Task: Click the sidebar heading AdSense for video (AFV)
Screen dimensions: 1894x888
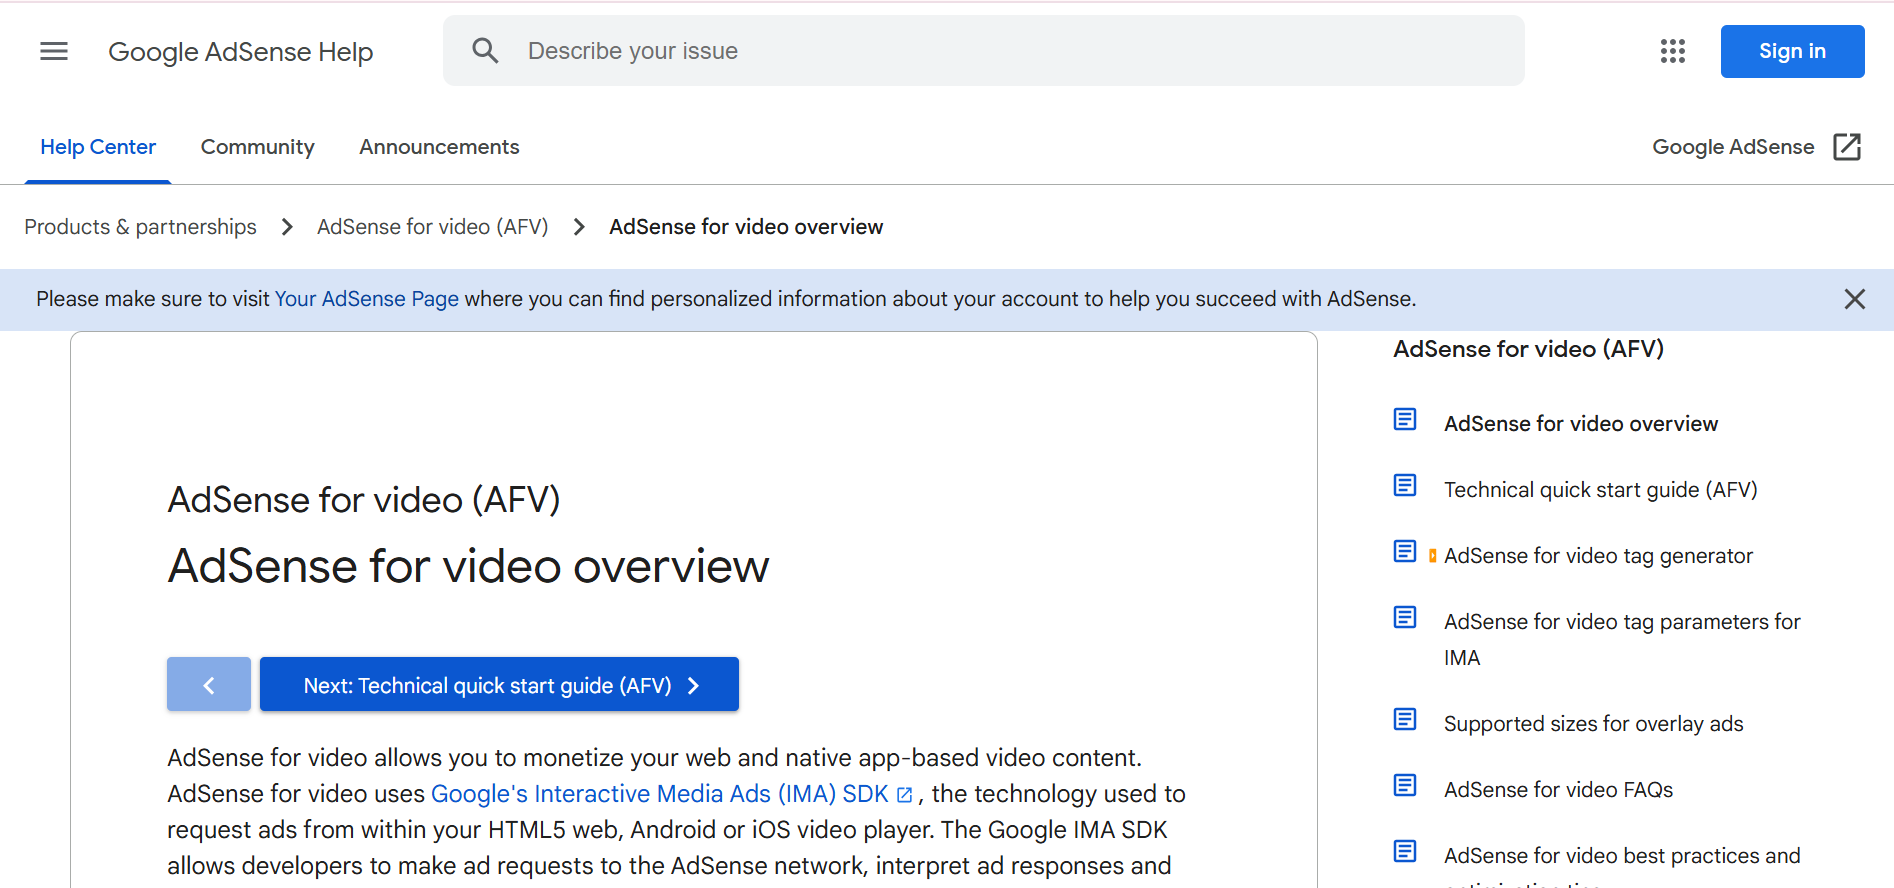Action: (1529, 349)
